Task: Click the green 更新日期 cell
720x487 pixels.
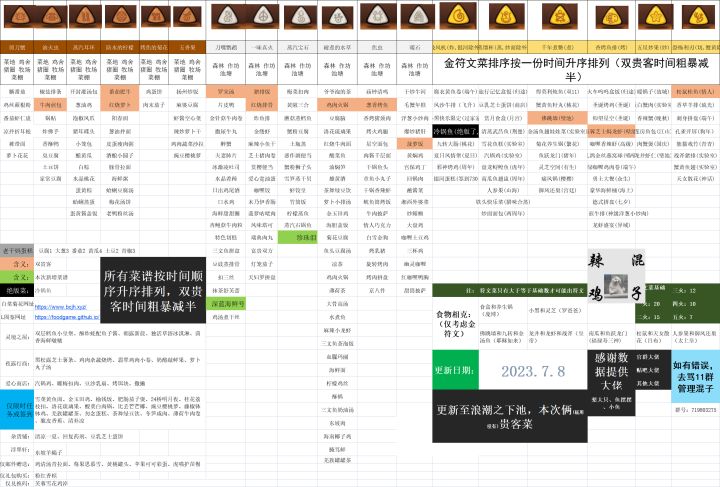Action: (456, 370)
